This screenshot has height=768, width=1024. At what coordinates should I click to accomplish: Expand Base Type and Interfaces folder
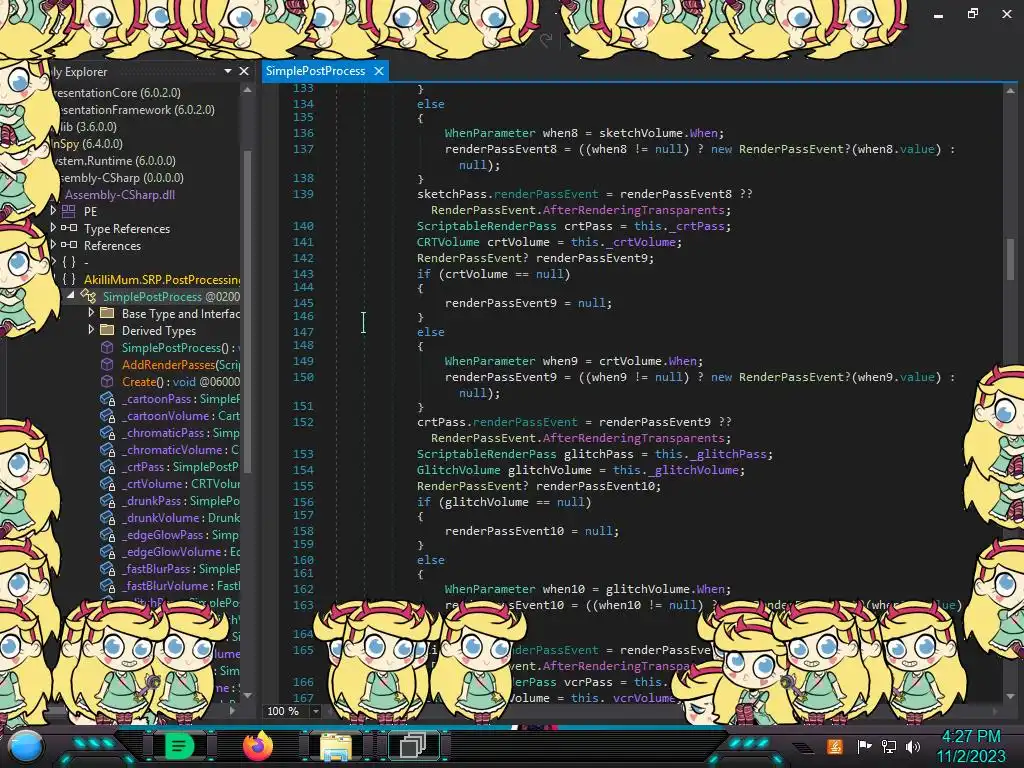pos(91,313)
